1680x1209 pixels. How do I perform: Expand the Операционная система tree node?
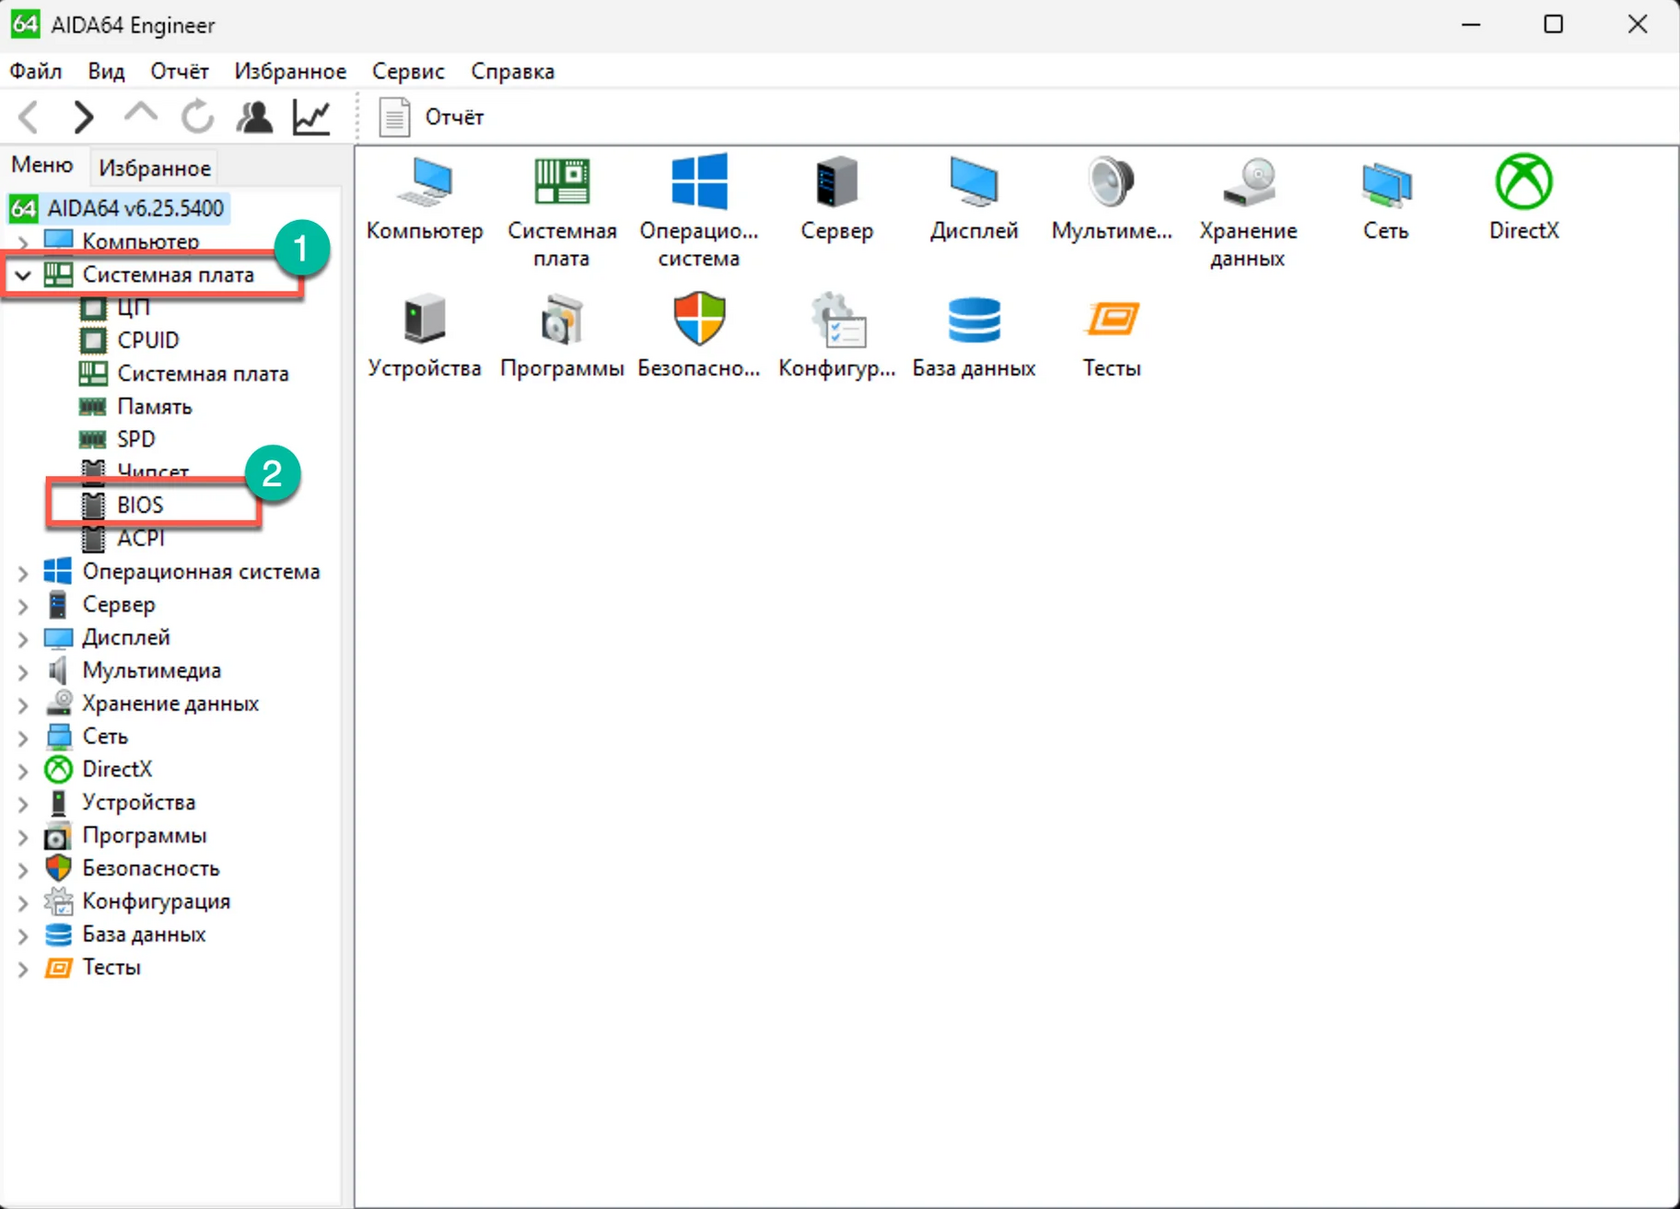[x=23, y=572]
